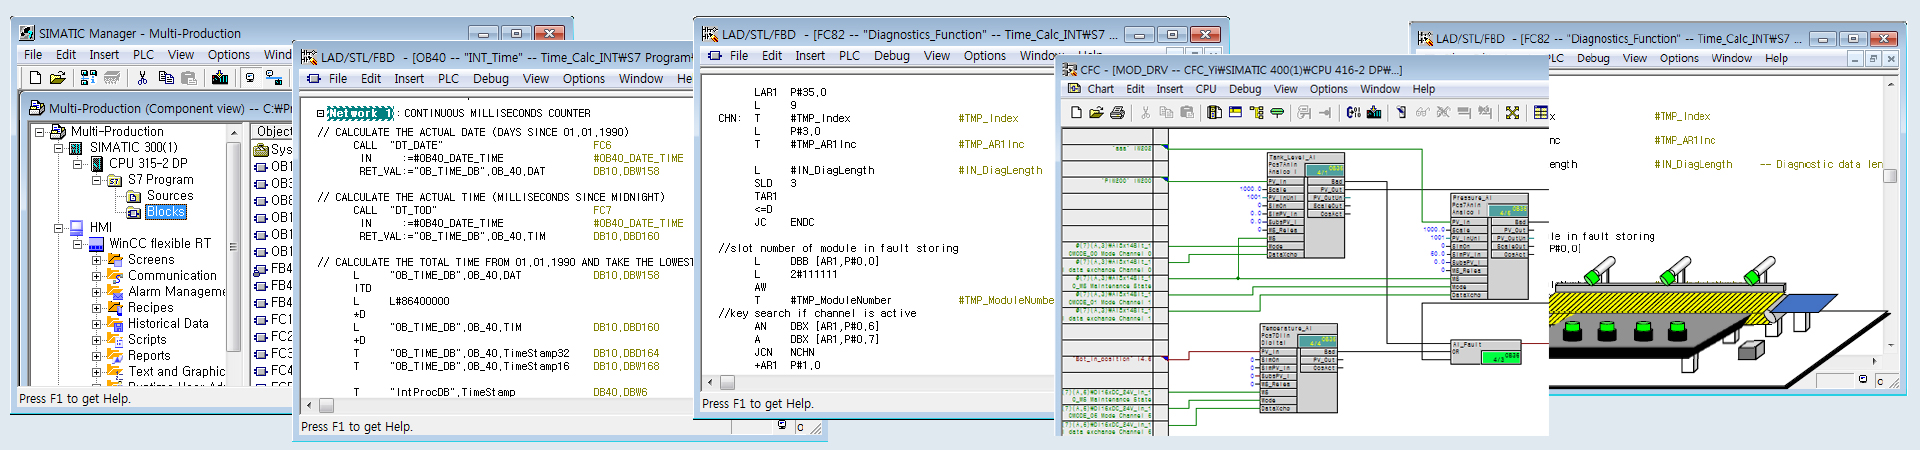This screenshot has height=450, width=1920.
Task: Select the Sources folder in tree
Action: pyautogui.click(x=170, y=196)
